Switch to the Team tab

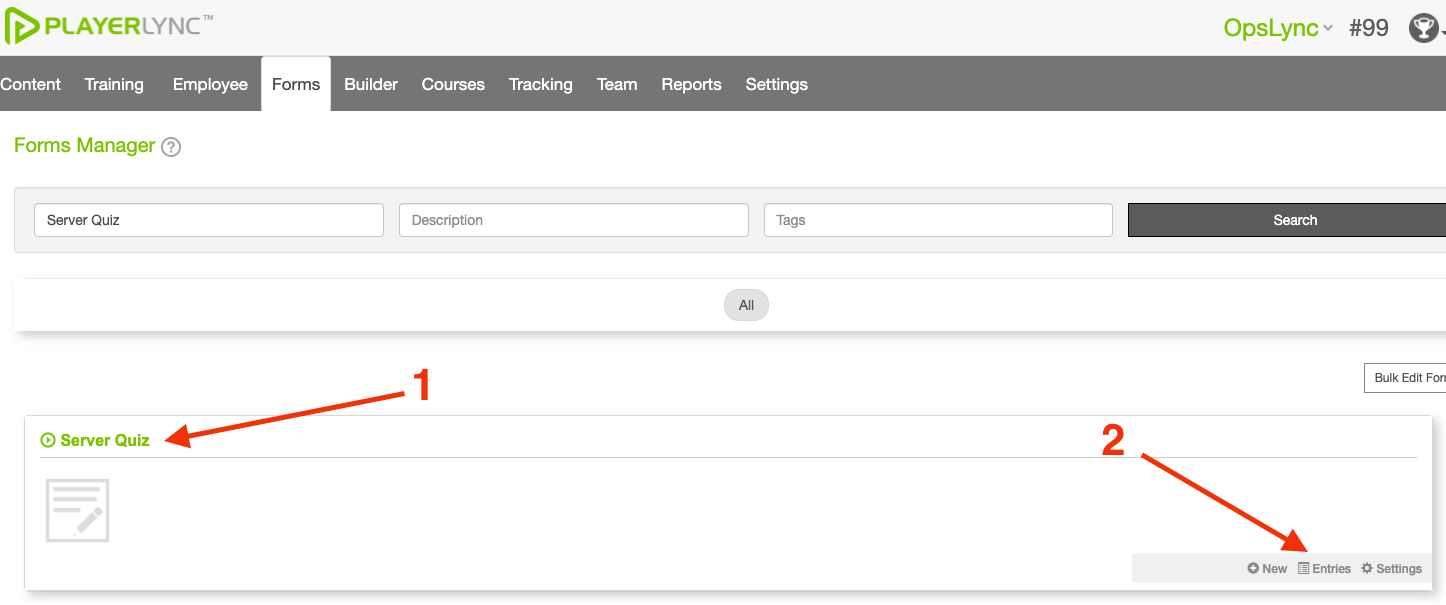(x=617, y=84)
